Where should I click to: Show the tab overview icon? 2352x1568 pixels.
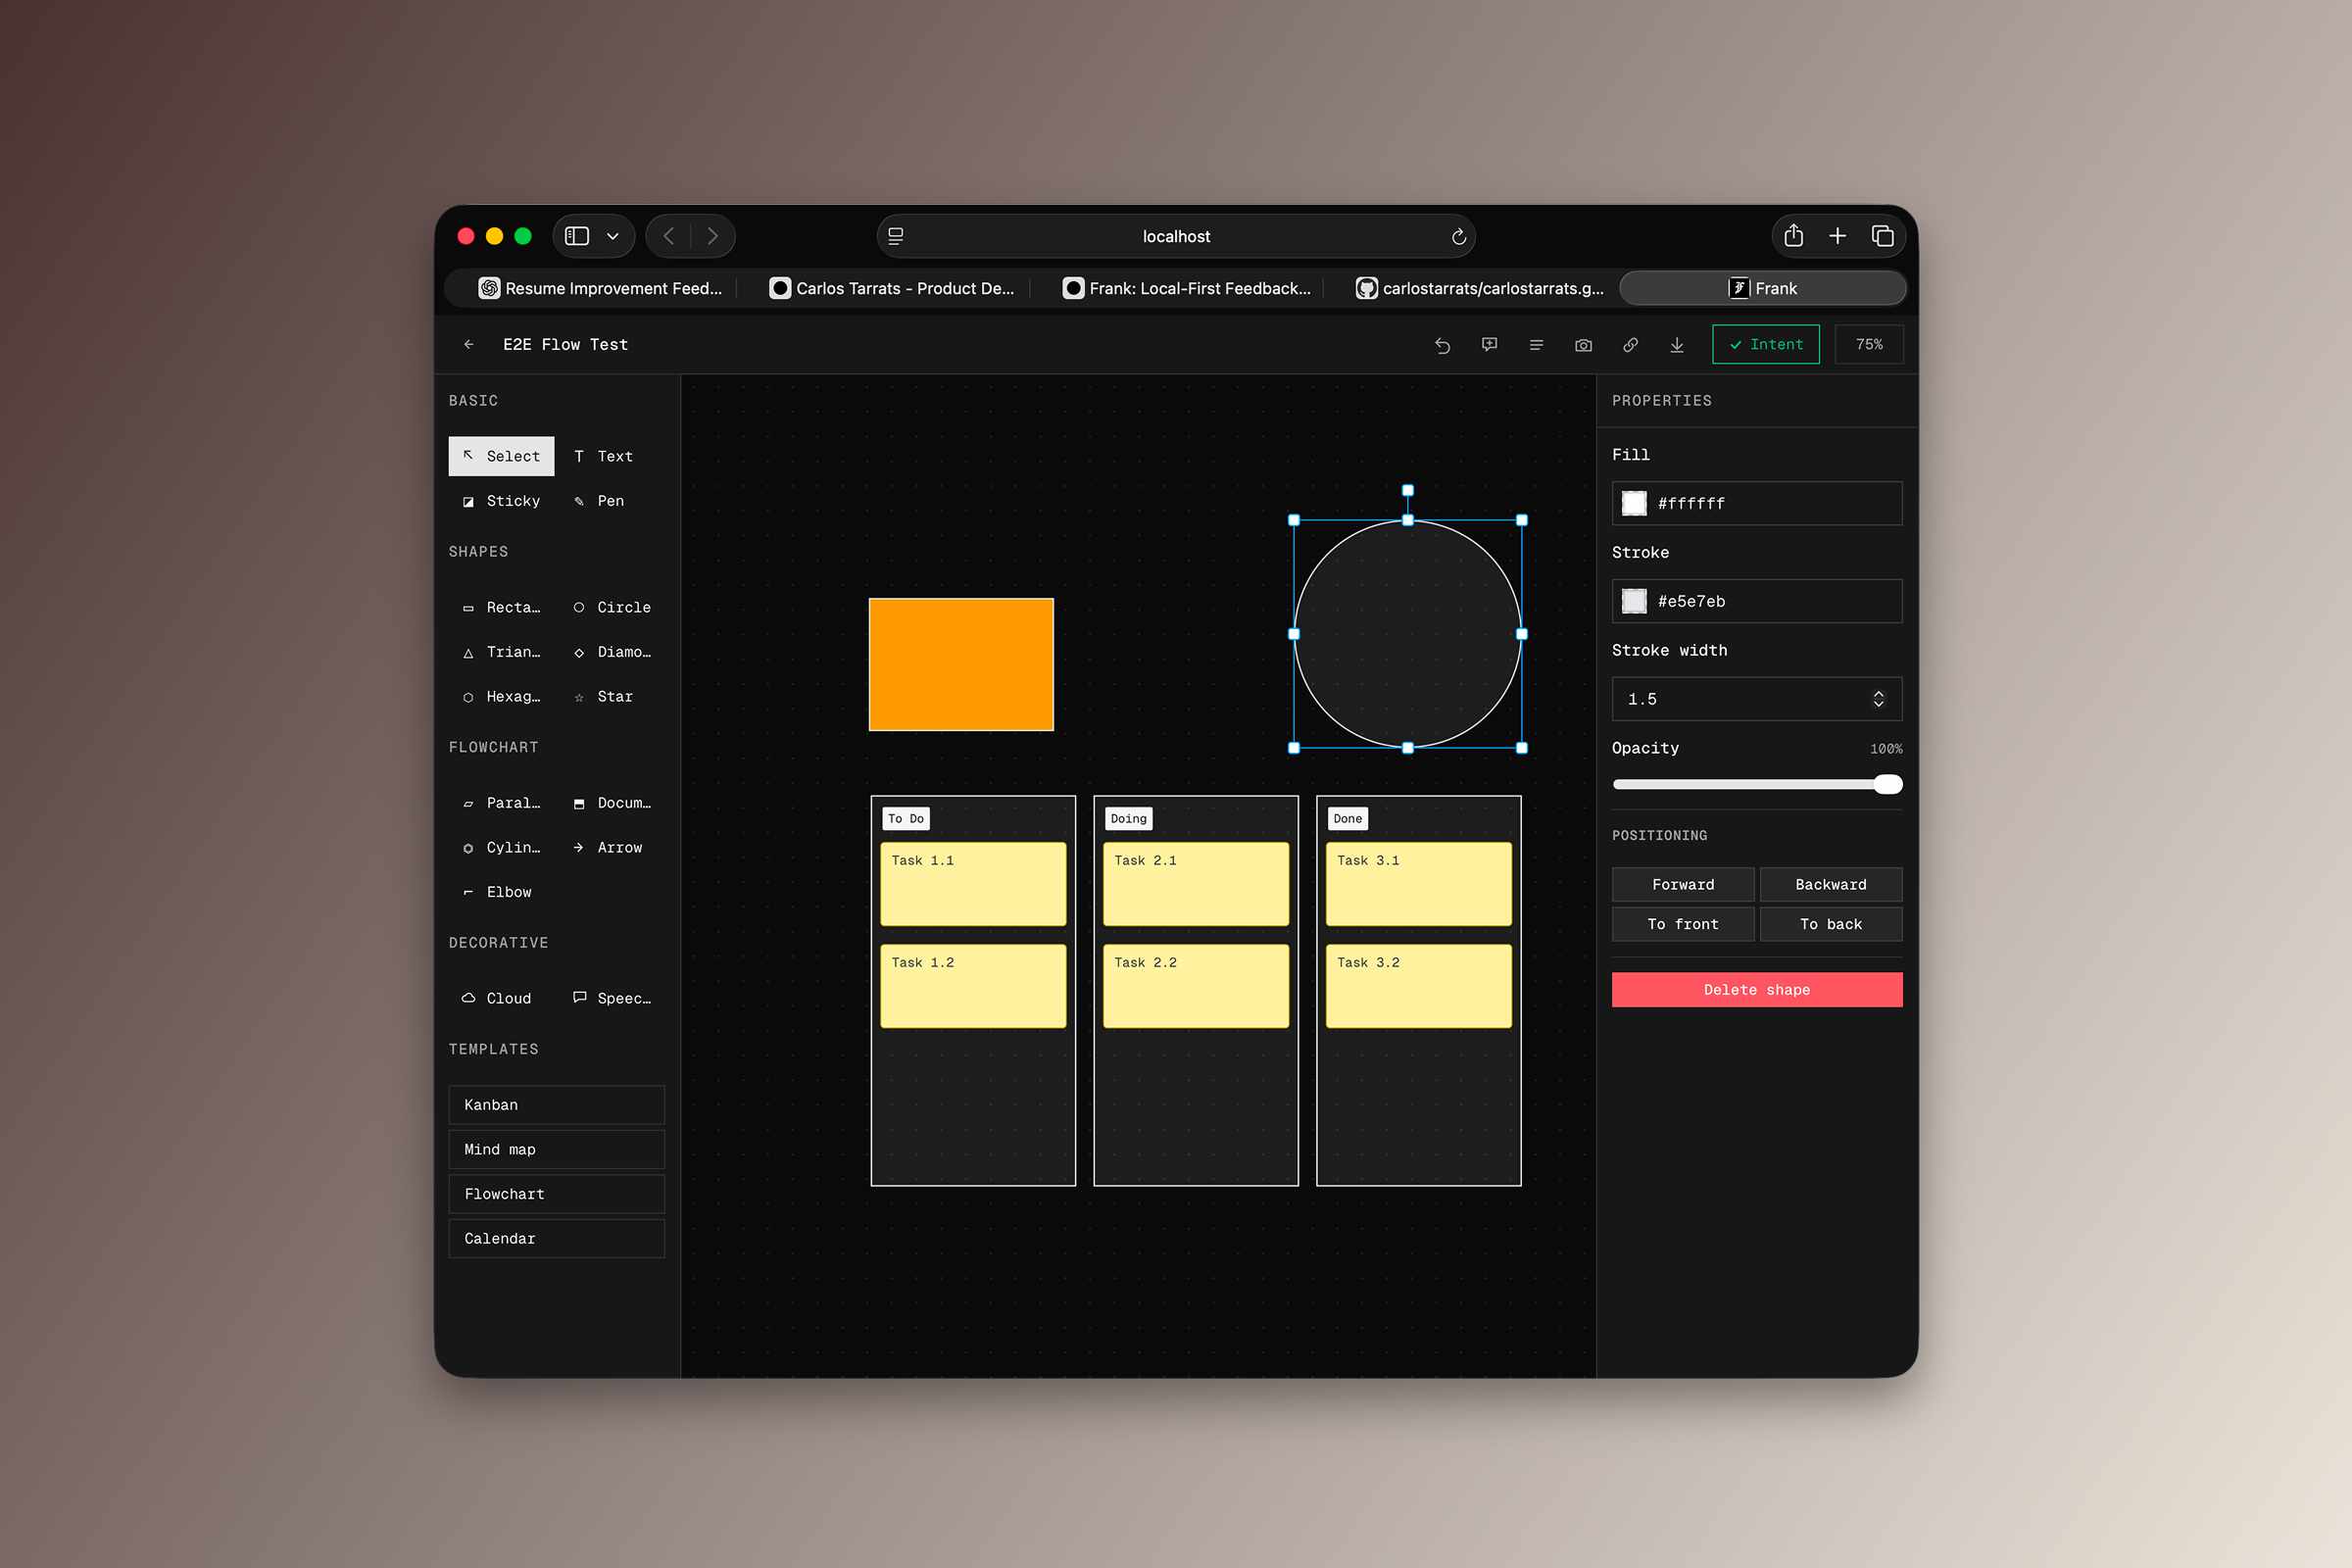[1883, 236]
